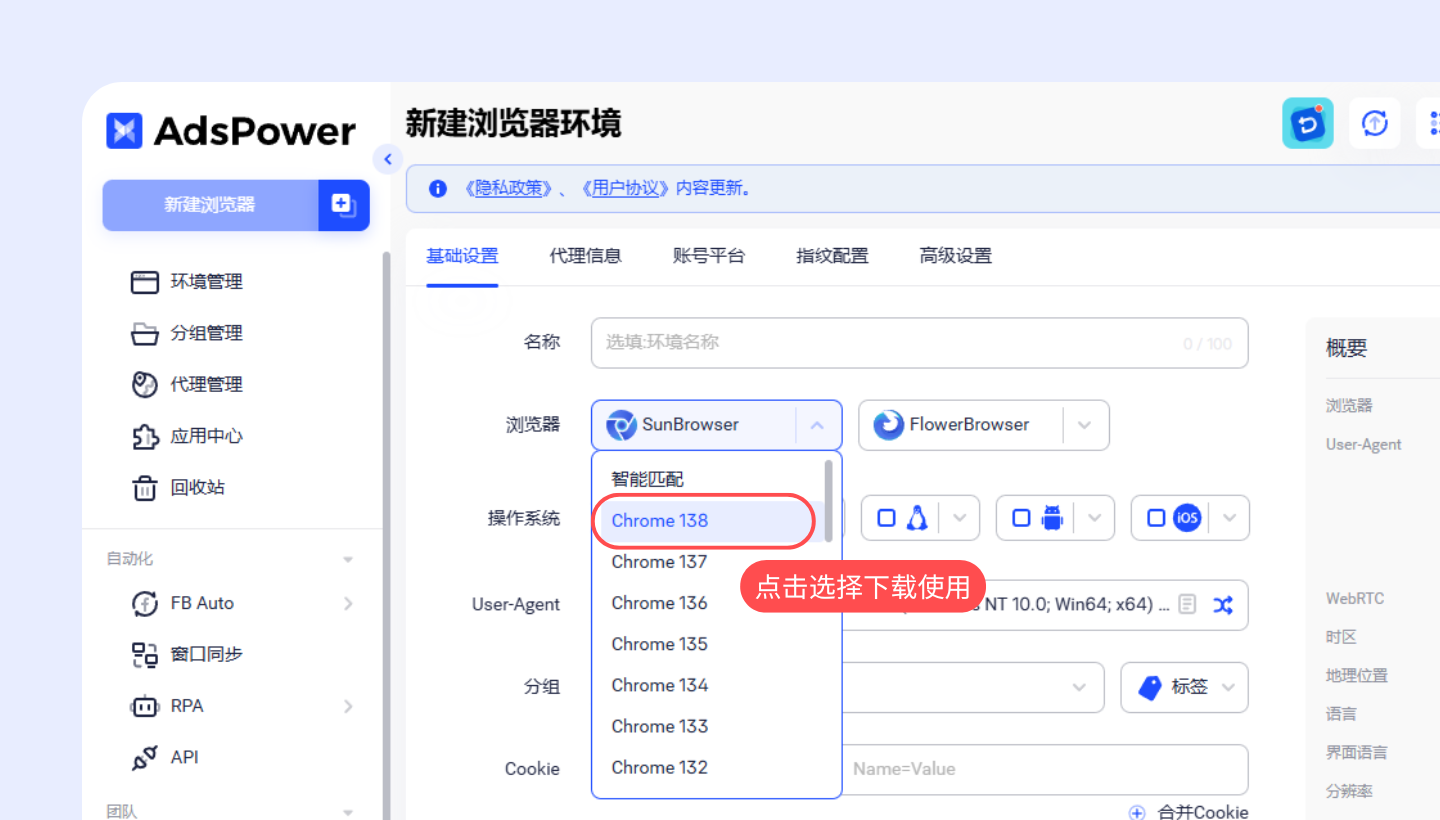The width and height of the screenshot is (1440, 820).
Task: Switch to the 账号平台 tab
Action: tap(709, 256)
